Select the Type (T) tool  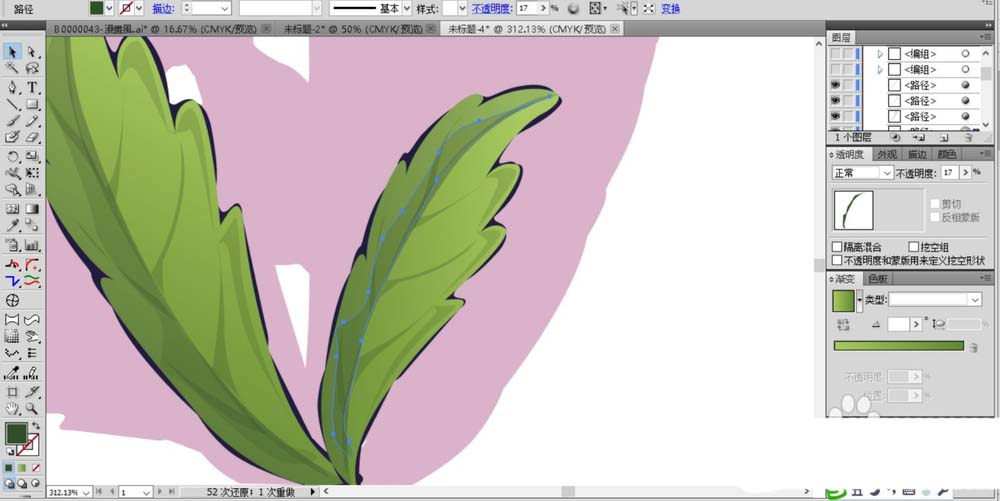(x=32, y=87)
